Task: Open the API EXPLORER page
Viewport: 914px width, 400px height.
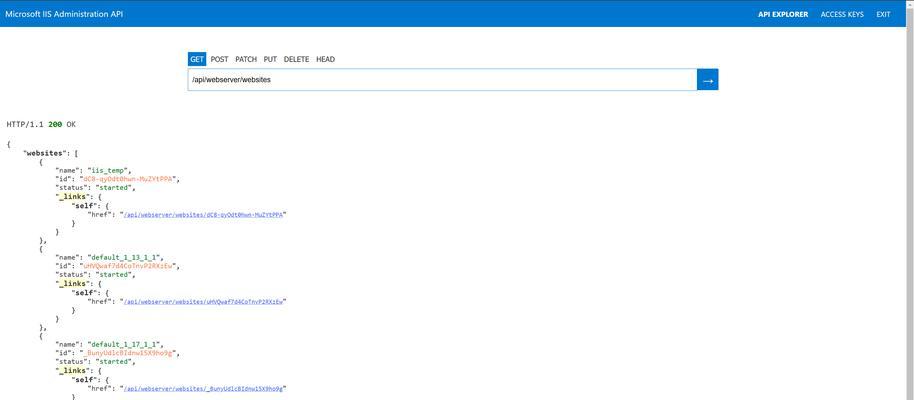Action: [x=783, y=14]
